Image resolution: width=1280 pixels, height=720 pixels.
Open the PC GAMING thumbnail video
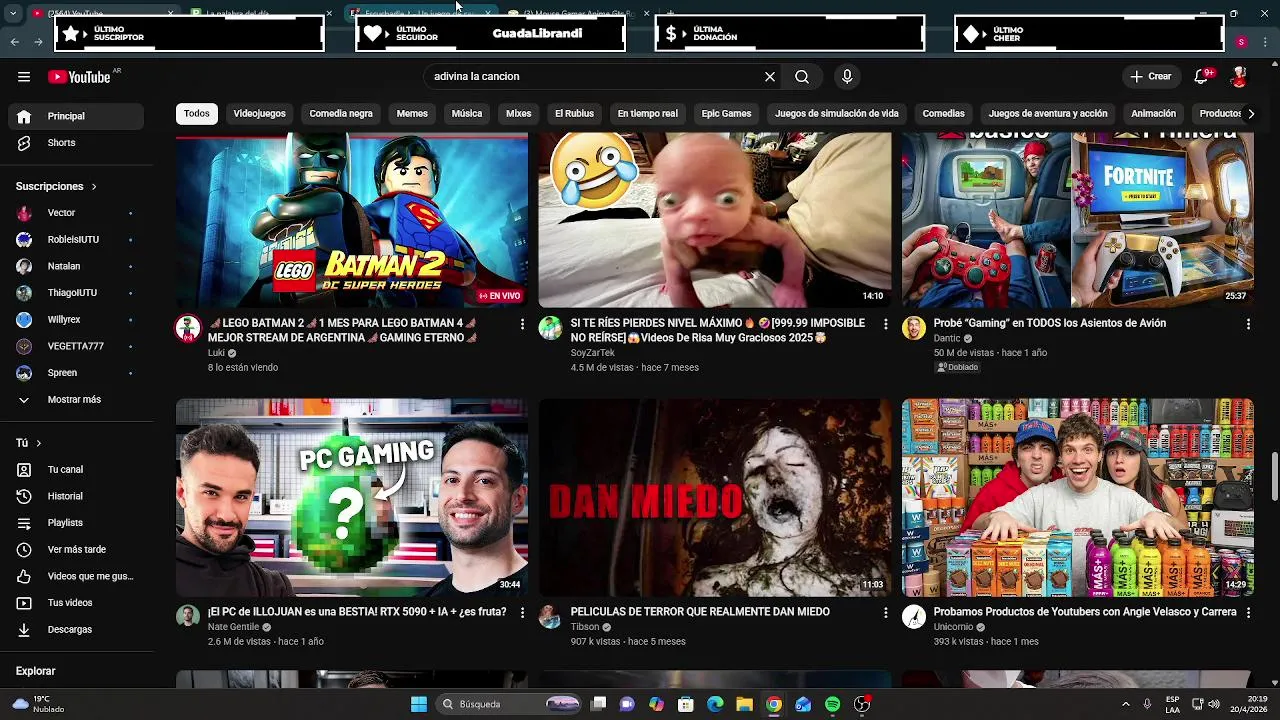(x=352, y=498)
